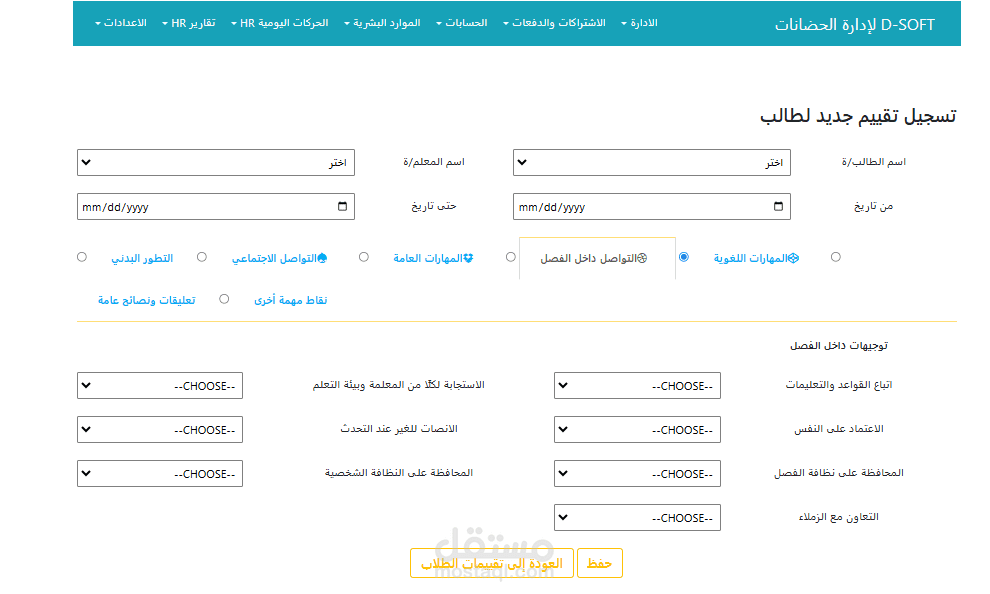The image size is (990, 594).
Task: Select the checked radio of التواصل داخل الفصل
Action: click(x=684, y=257)
